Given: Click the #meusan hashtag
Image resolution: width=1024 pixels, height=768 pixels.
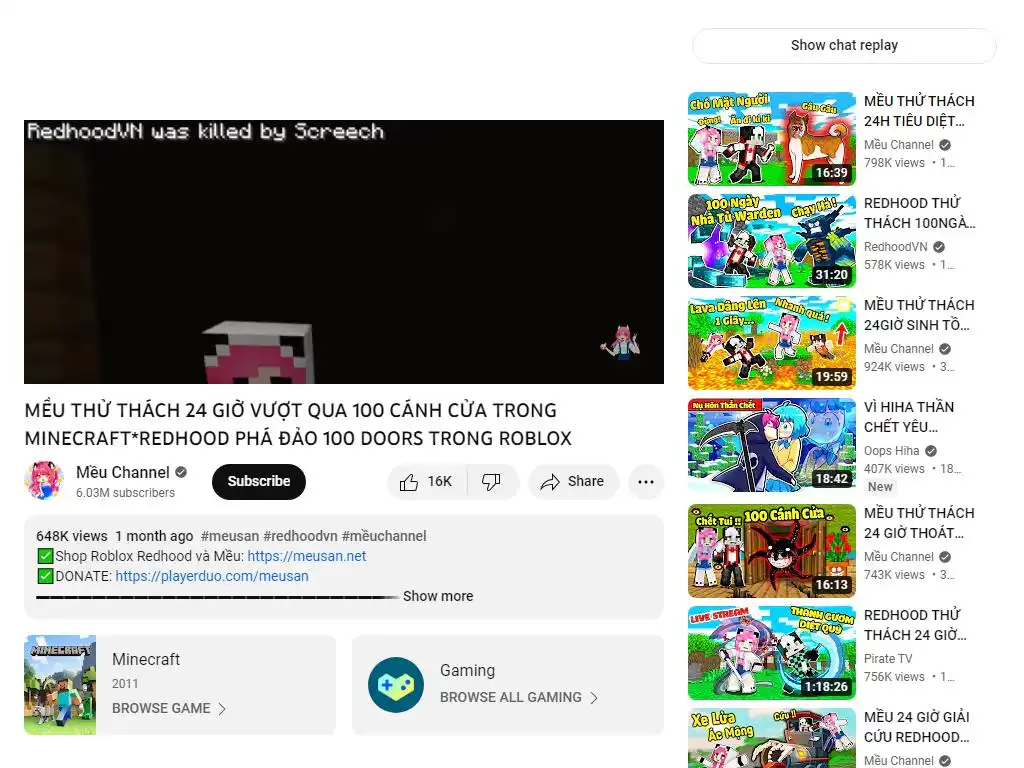Looking at the screenshot, I should pyautogui.click(x=230, y=536).
